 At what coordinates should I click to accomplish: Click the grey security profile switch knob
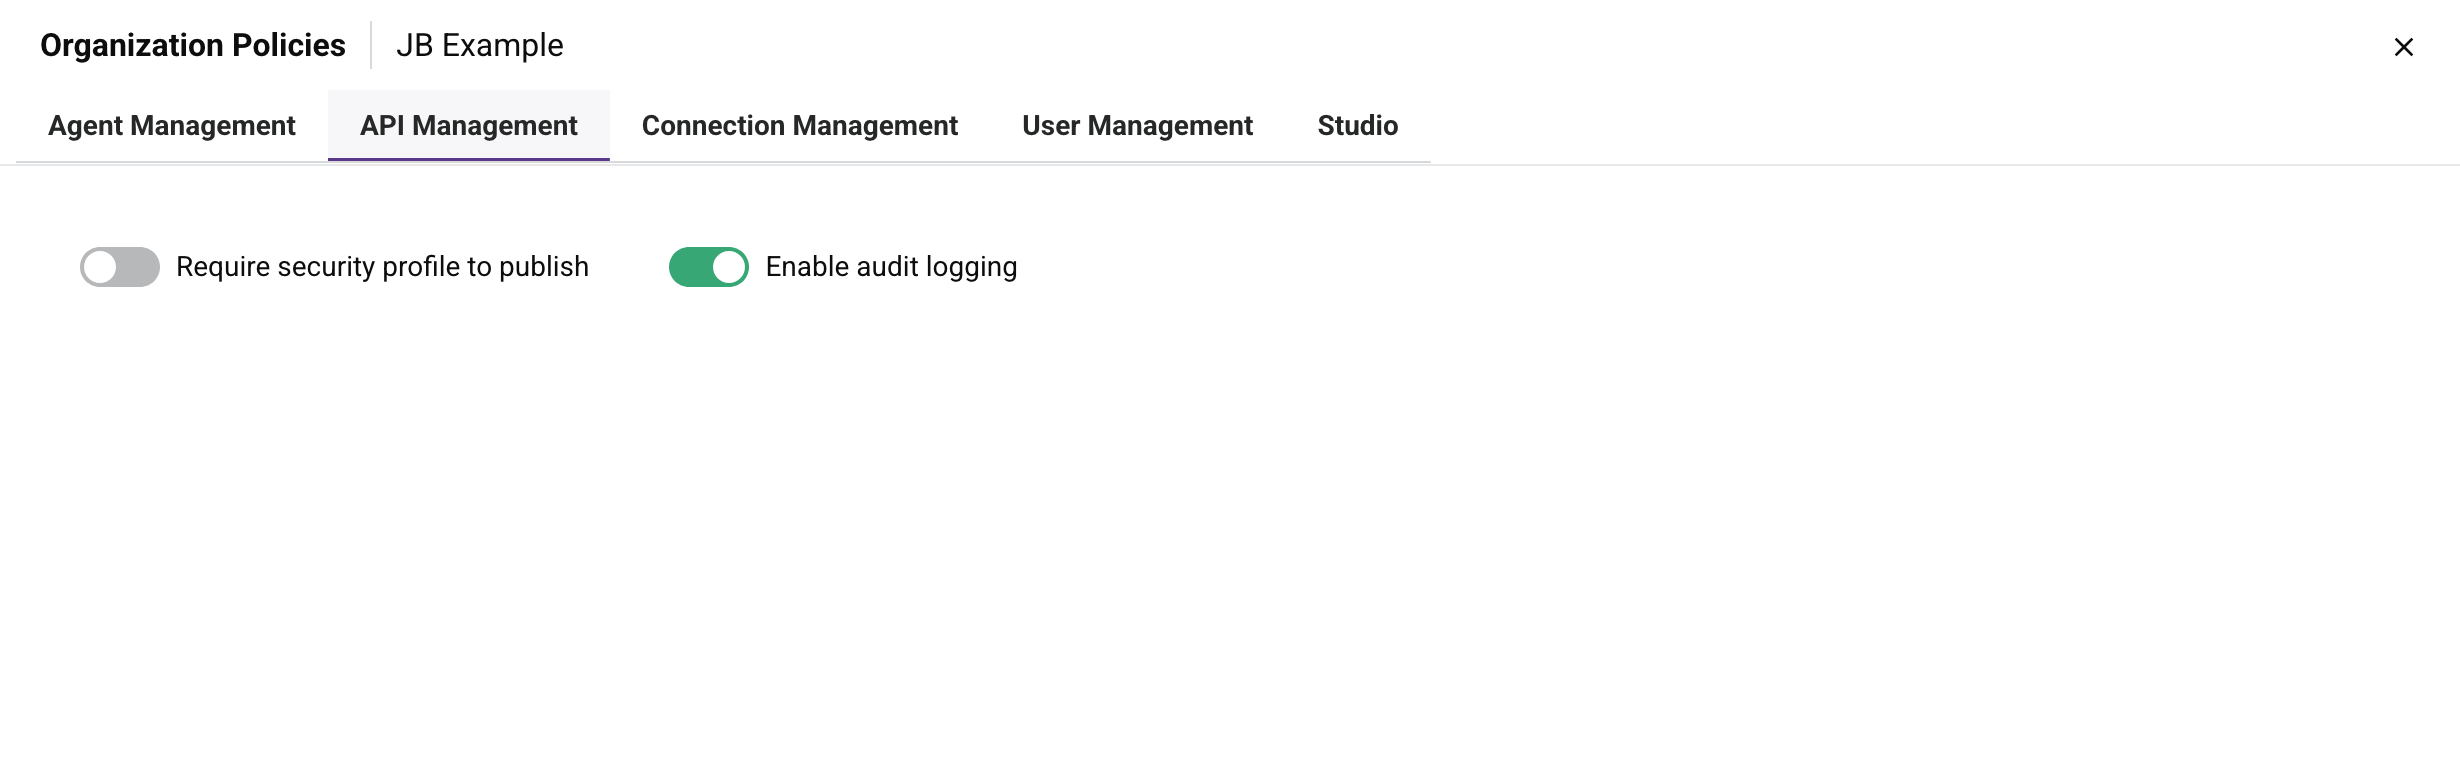(101, 267)
